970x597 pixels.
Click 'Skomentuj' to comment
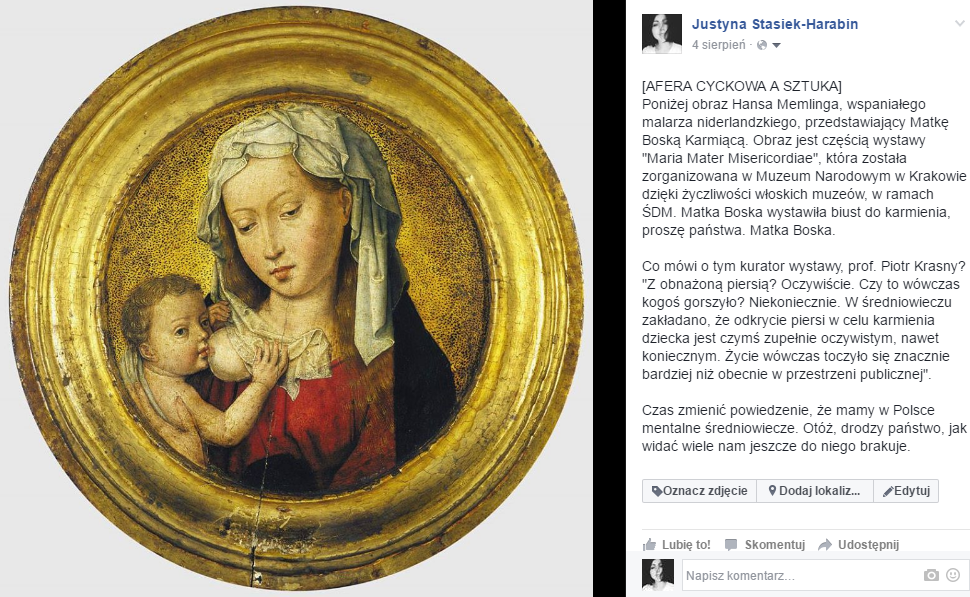765,544
